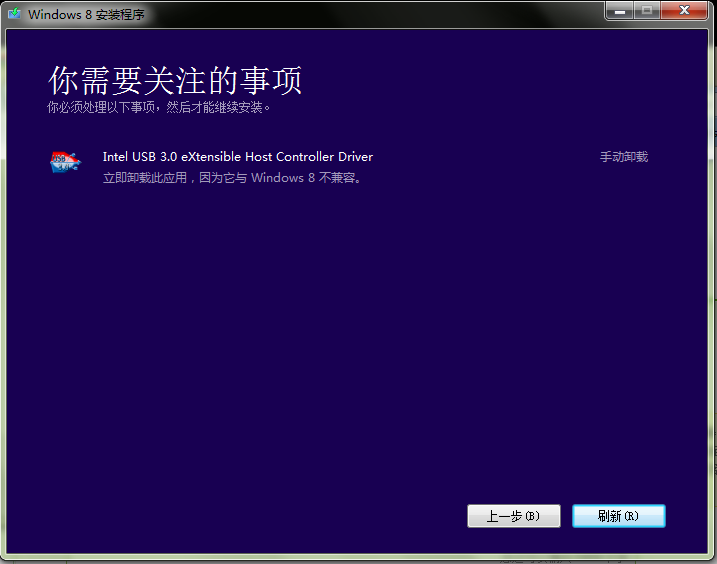Click the Windows 8 安装程序 title text
Screen dimensions: 717x564
[x=86, y=15]
